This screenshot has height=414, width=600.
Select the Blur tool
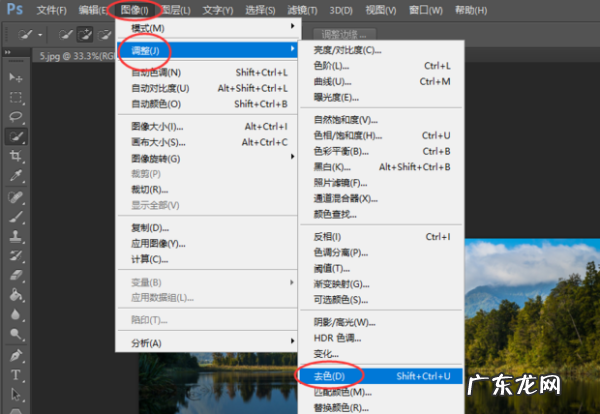pyautogui.click(x=16, y=315)
